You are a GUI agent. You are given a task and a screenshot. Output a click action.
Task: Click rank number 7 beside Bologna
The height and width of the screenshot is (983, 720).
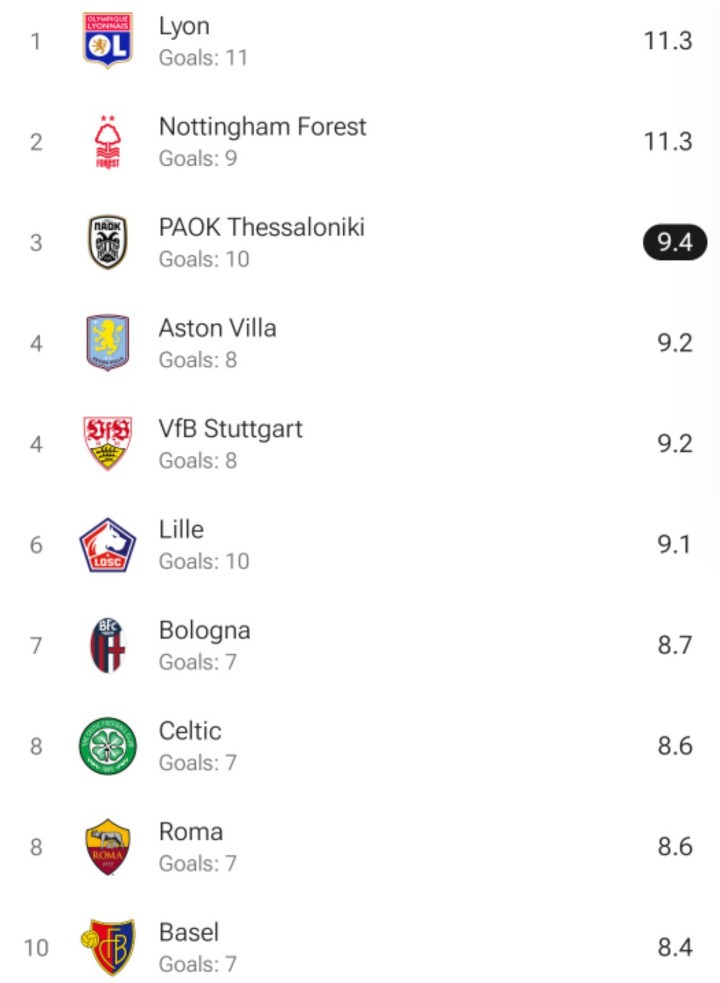(36, 645)
